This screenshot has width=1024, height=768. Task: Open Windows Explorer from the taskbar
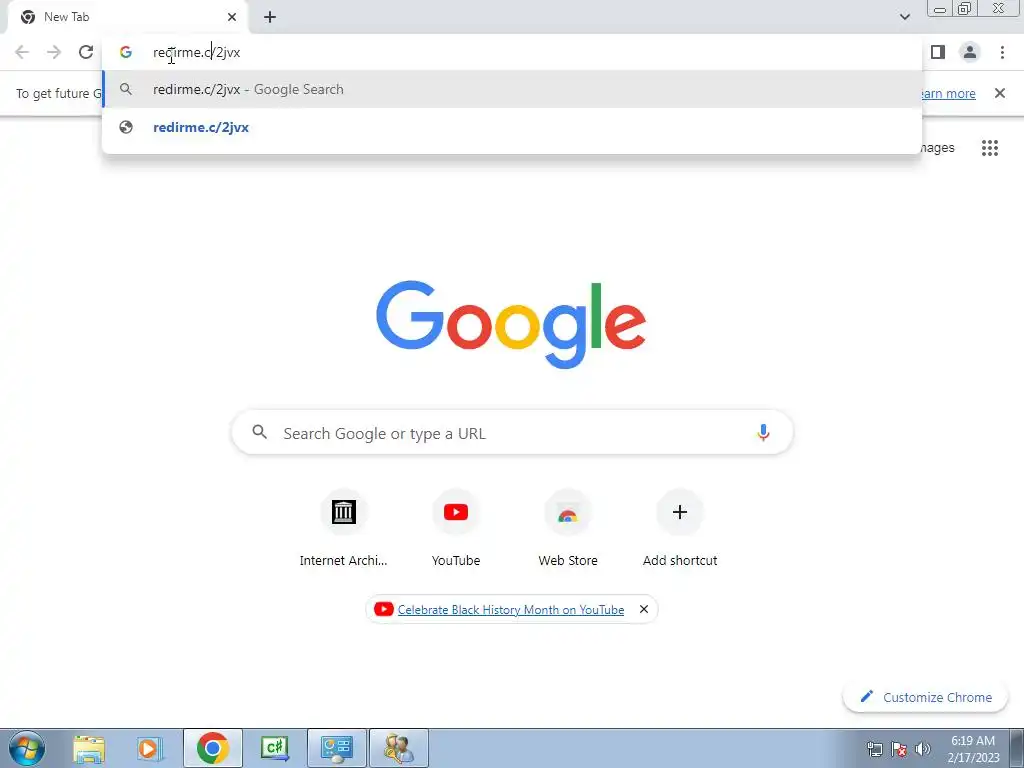click(89, 749)
